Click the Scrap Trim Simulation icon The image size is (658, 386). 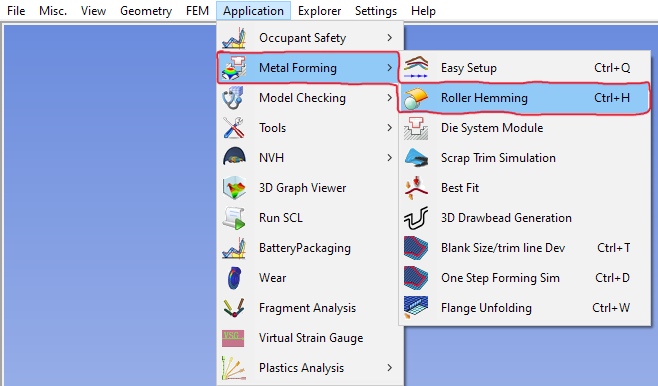click(x=416, y=158)
